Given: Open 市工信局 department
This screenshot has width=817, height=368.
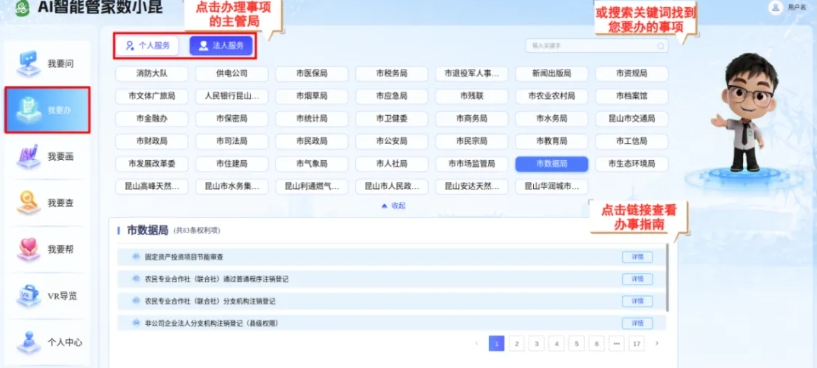Looking at the screenshot, I should click(632, 141).
